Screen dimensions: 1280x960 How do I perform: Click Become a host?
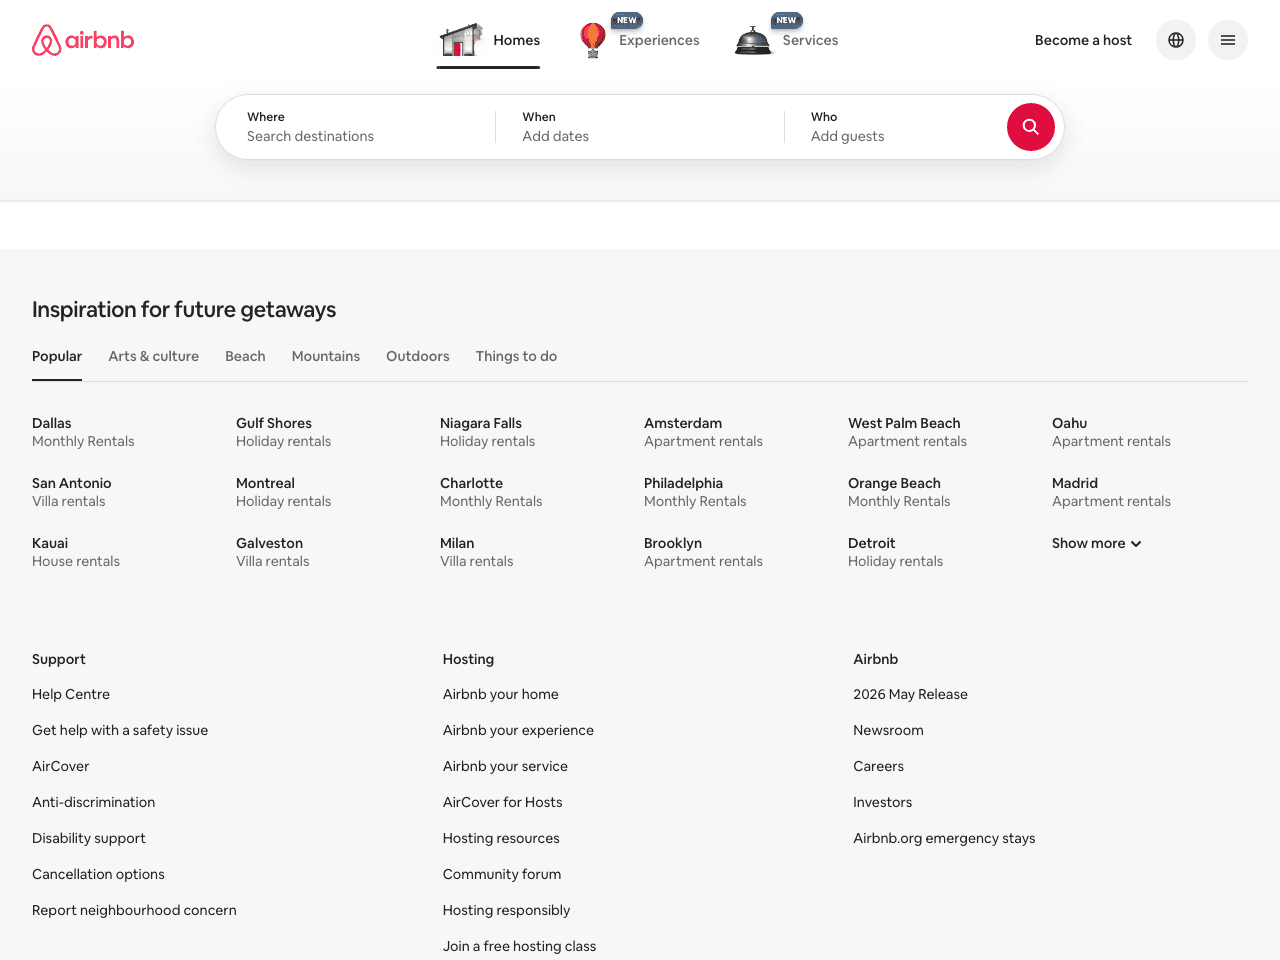tap(1083, 40)
